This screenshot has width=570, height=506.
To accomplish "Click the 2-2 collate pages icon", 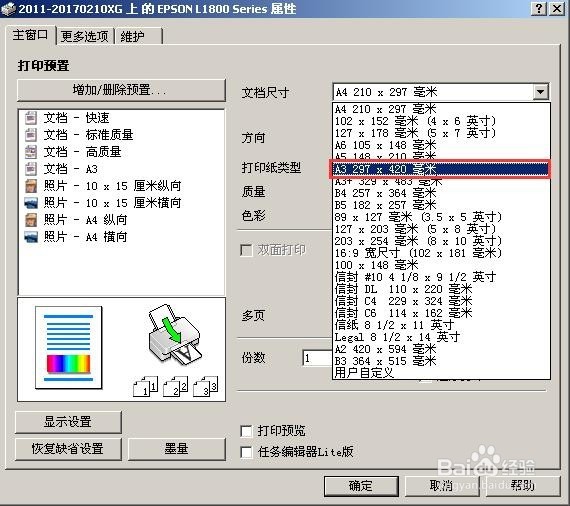I will (x=176, y=386).
